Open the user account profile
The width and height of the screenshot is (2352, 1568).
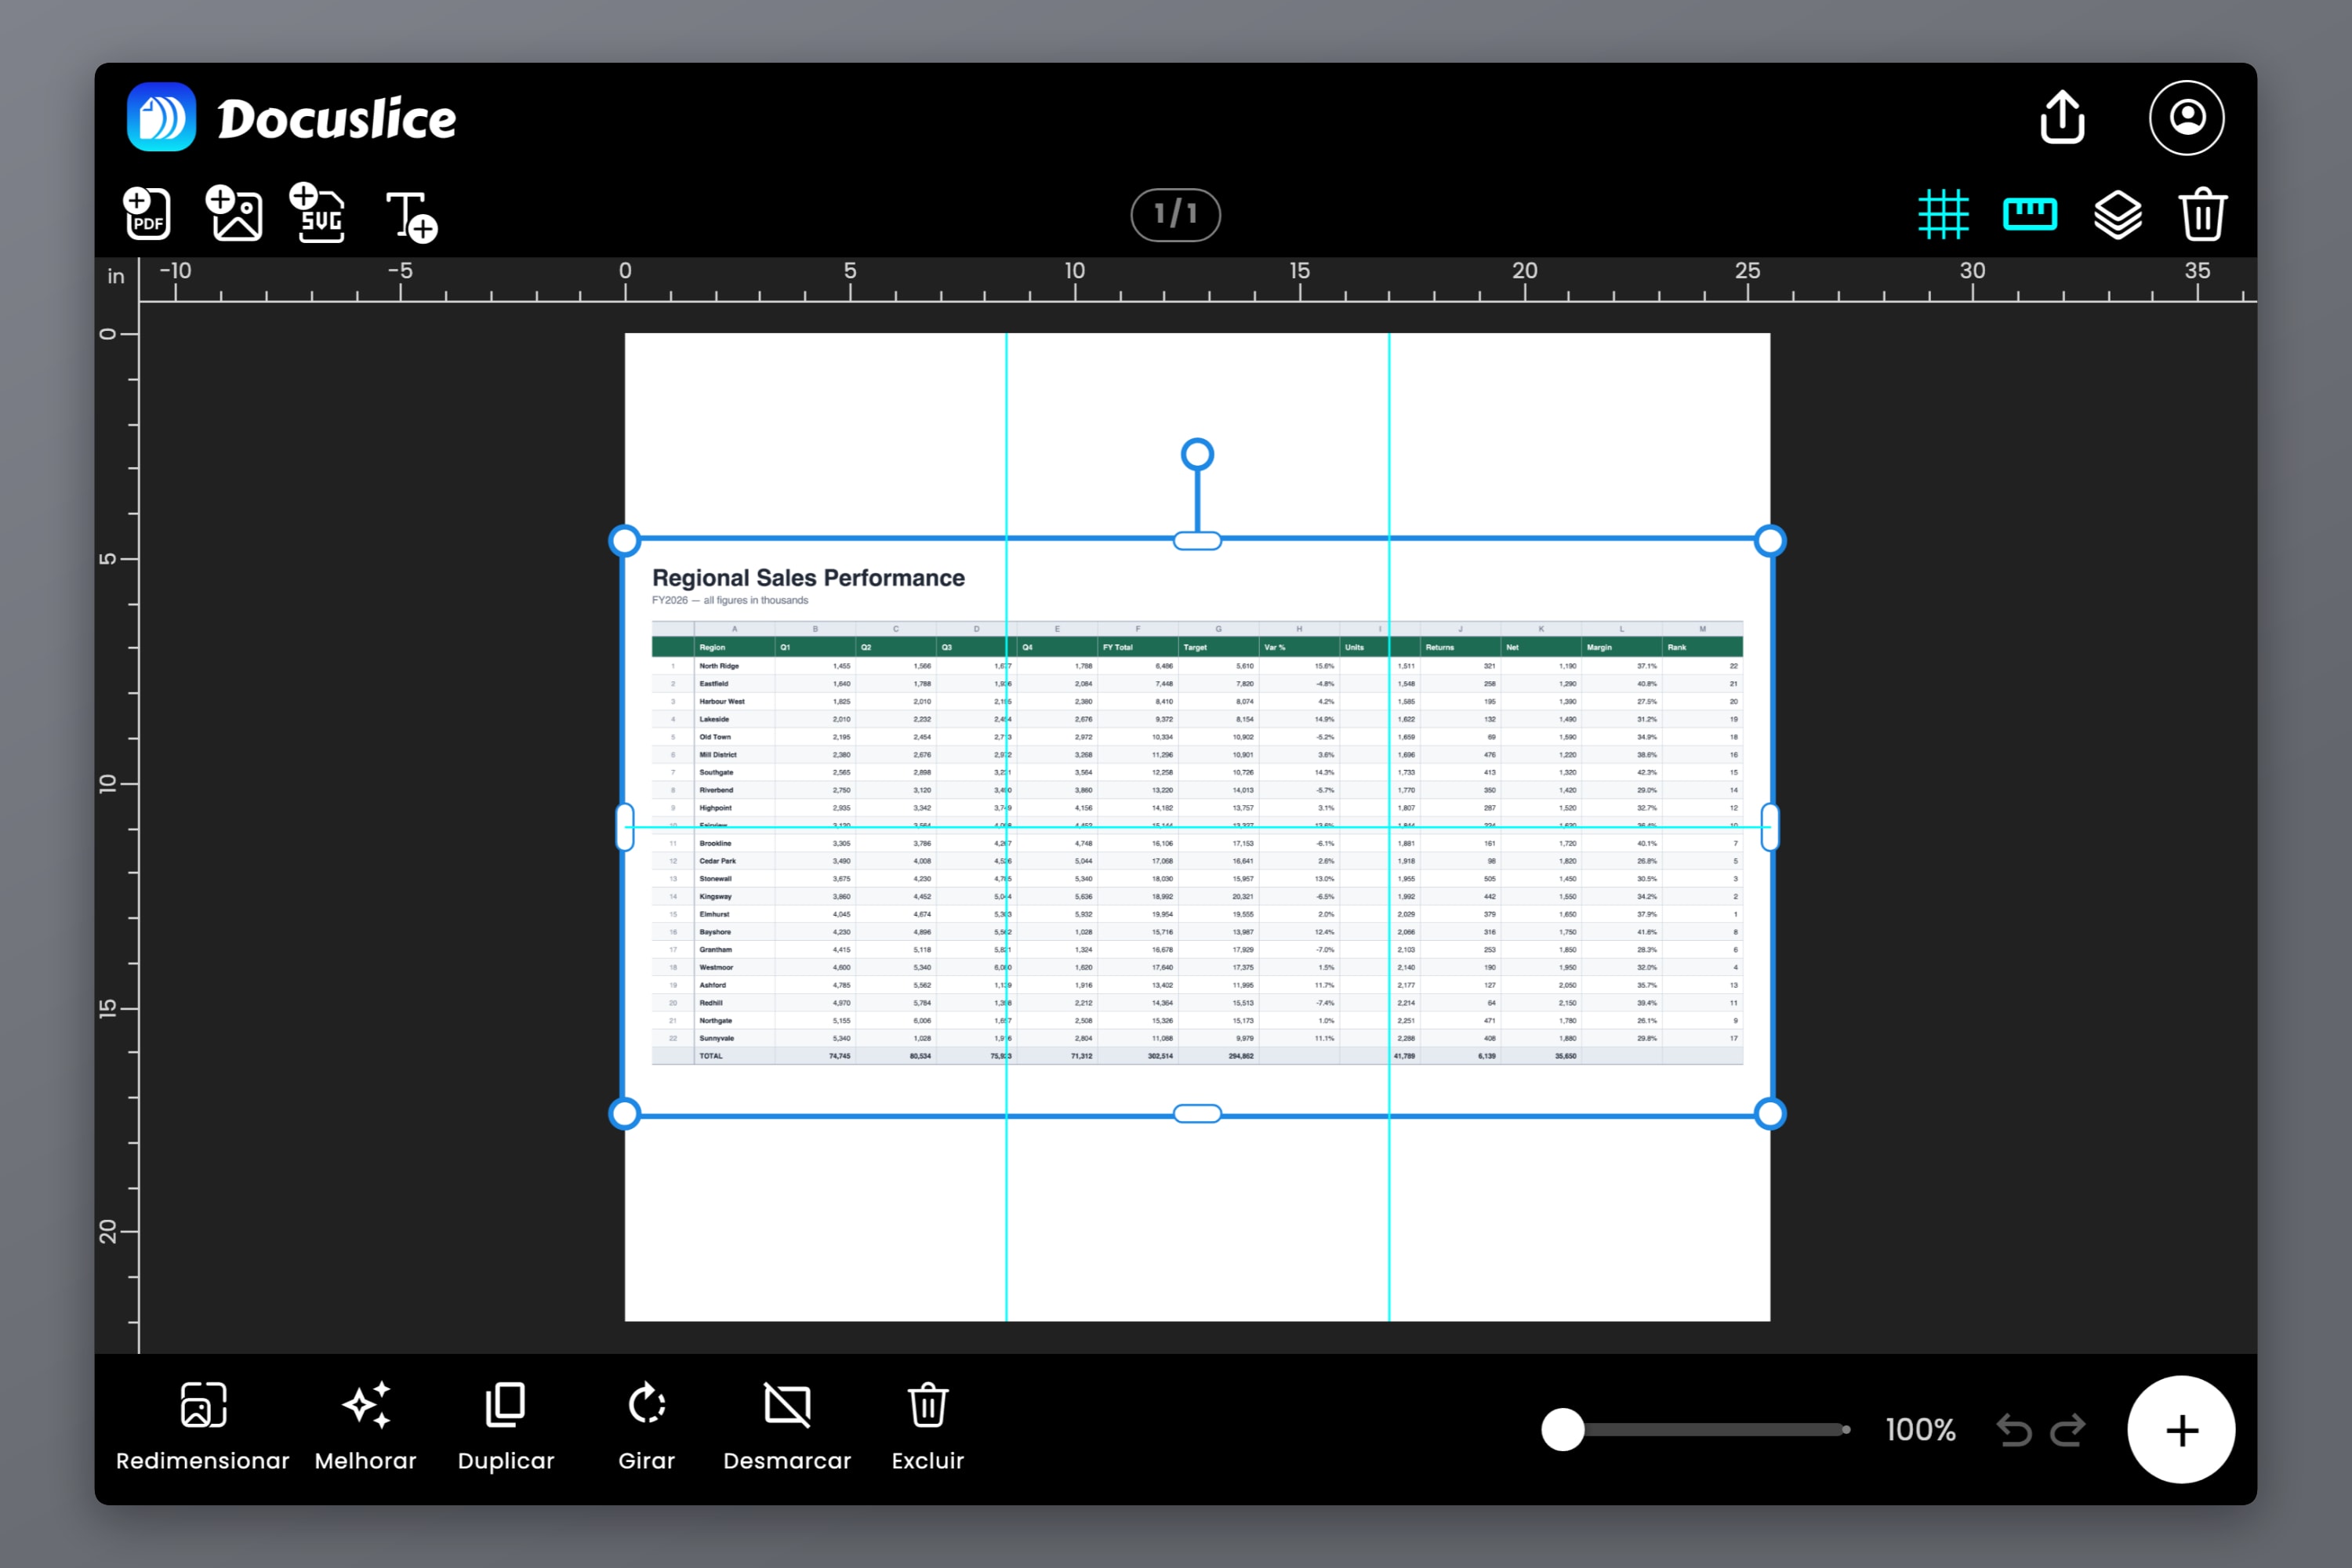2187,117
